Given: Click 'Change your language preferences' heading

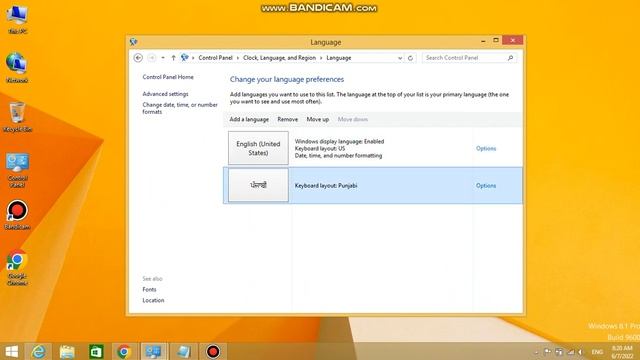Looking at the screenshot, I should [x=287, y=79].
